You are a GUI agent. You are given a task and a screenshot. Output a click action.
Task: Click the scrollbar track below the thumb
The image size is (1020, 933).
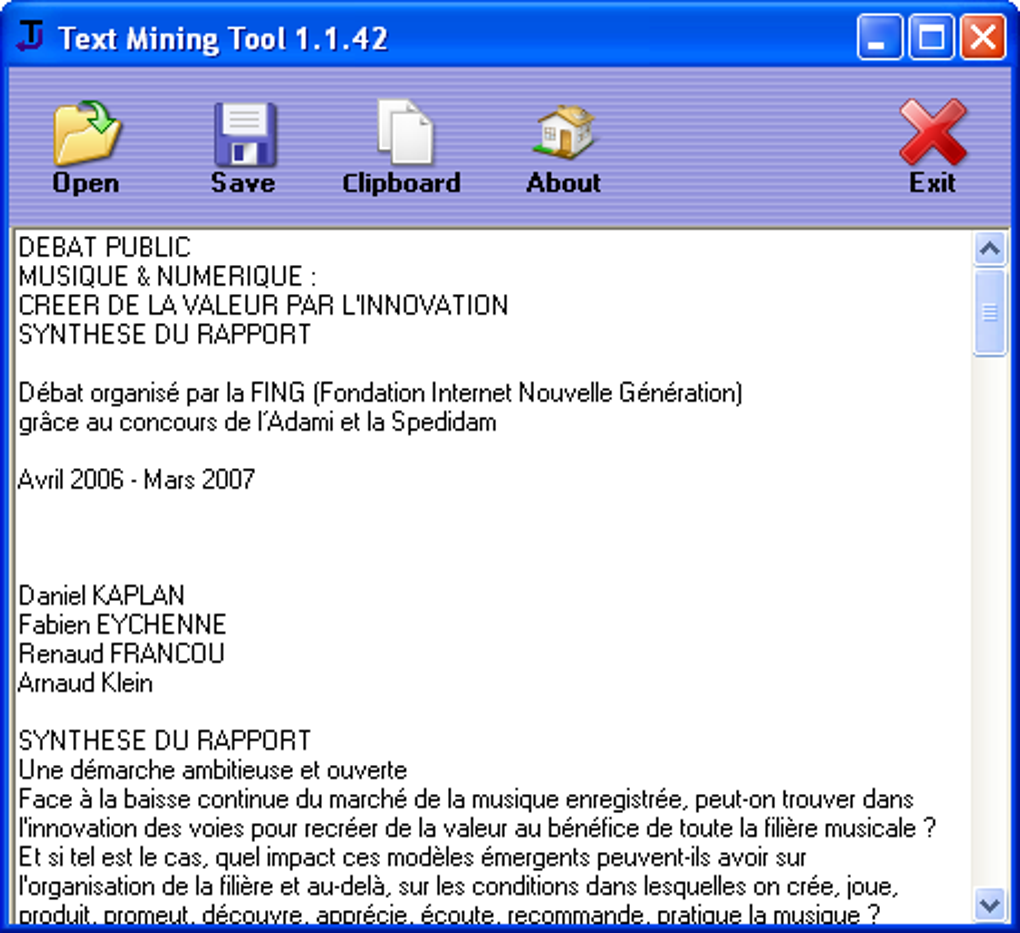(x=991, y=600)
